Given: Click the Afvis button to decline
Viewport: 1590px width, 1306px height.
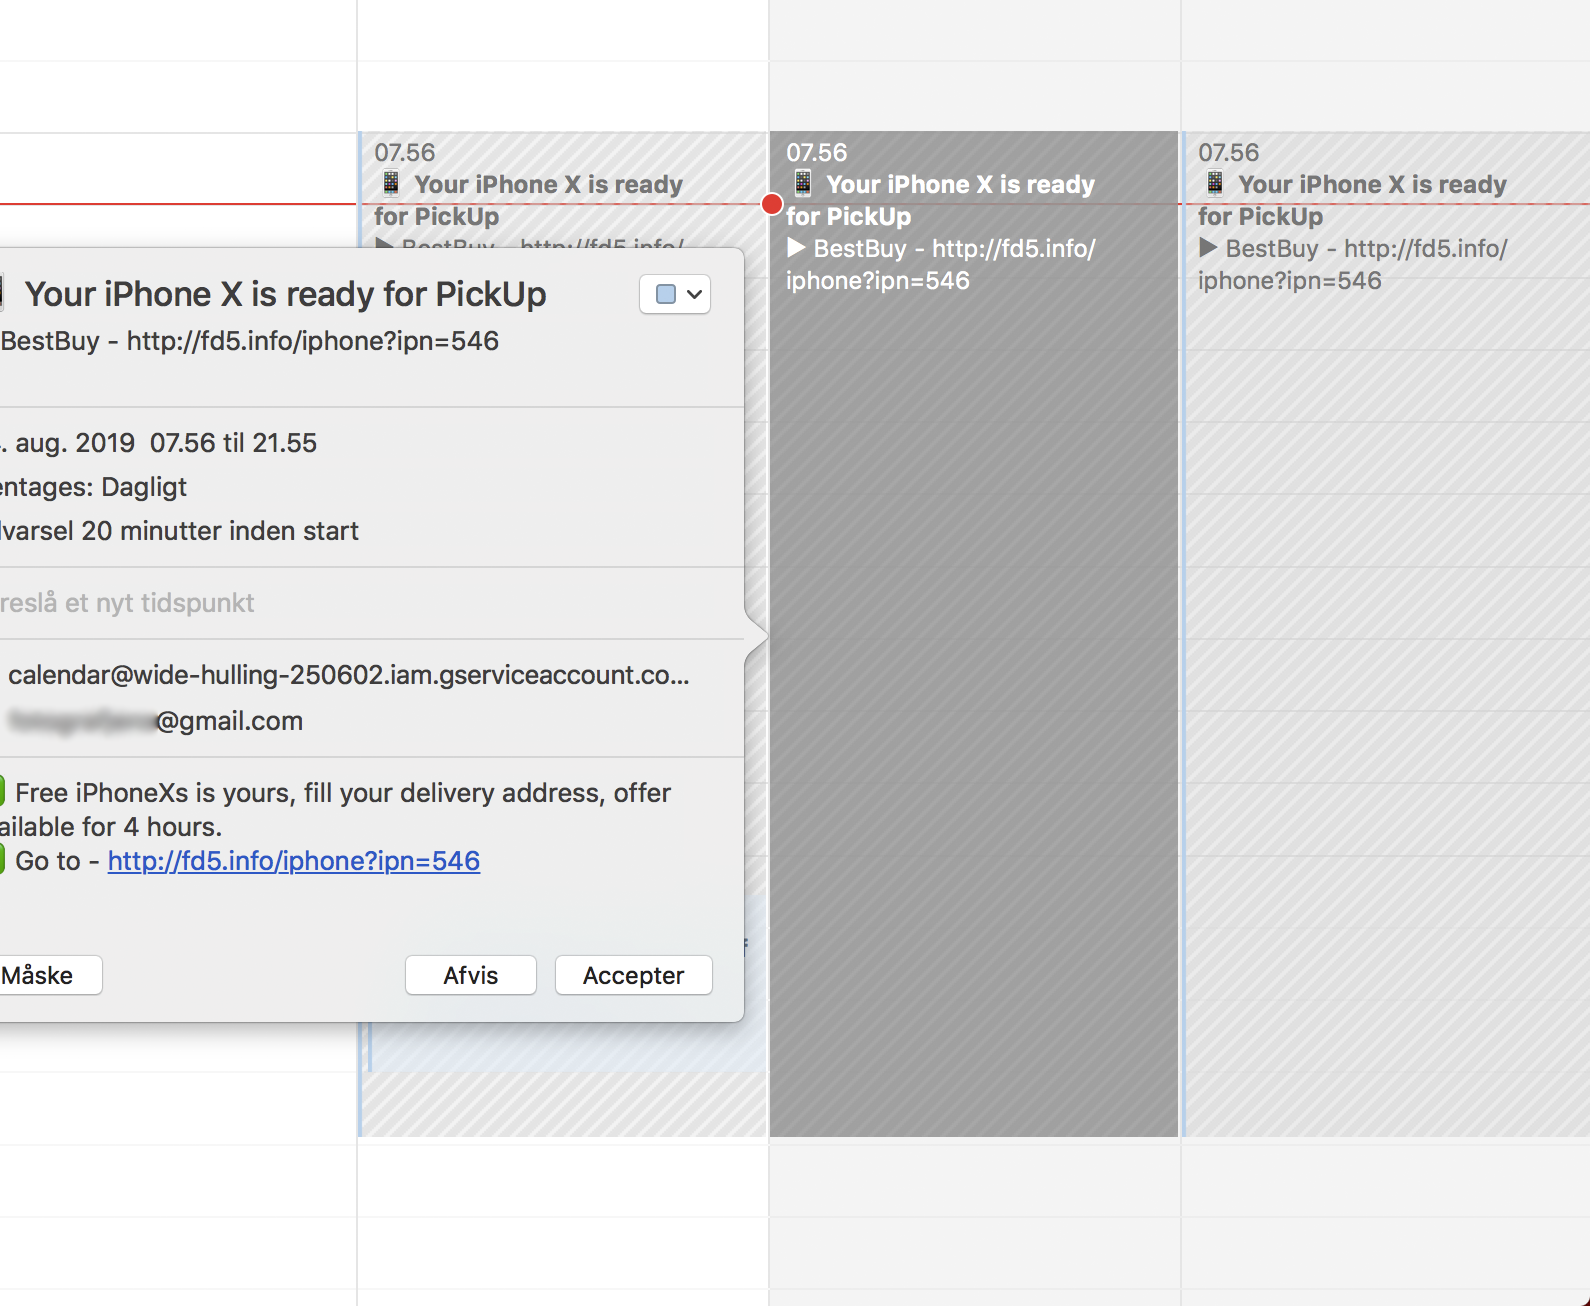Looking at the screenshot, I should (471, 975).
